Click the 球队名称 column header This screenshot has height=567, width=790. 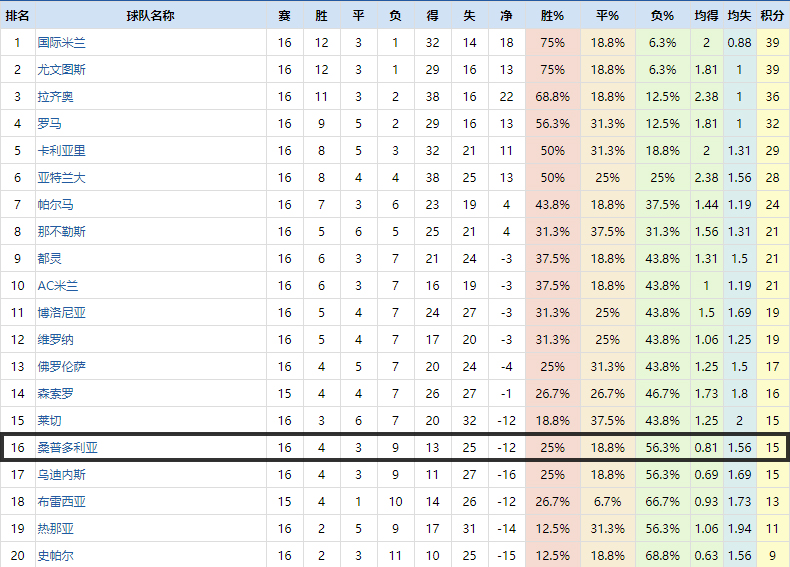pyautogui.click(x=150, y=16)
